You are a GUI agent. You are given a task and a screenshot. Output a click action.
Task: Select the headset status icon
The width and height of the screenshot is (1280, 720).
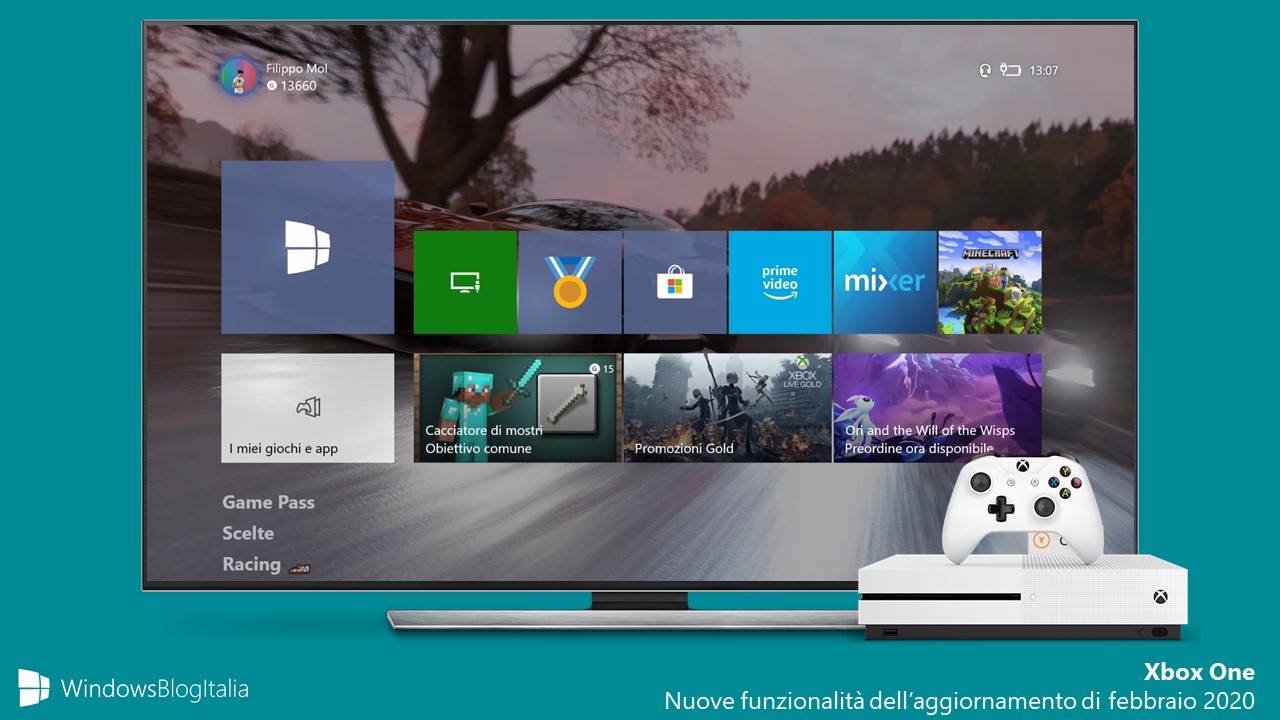pyautogui.click(x=985, y=70)
